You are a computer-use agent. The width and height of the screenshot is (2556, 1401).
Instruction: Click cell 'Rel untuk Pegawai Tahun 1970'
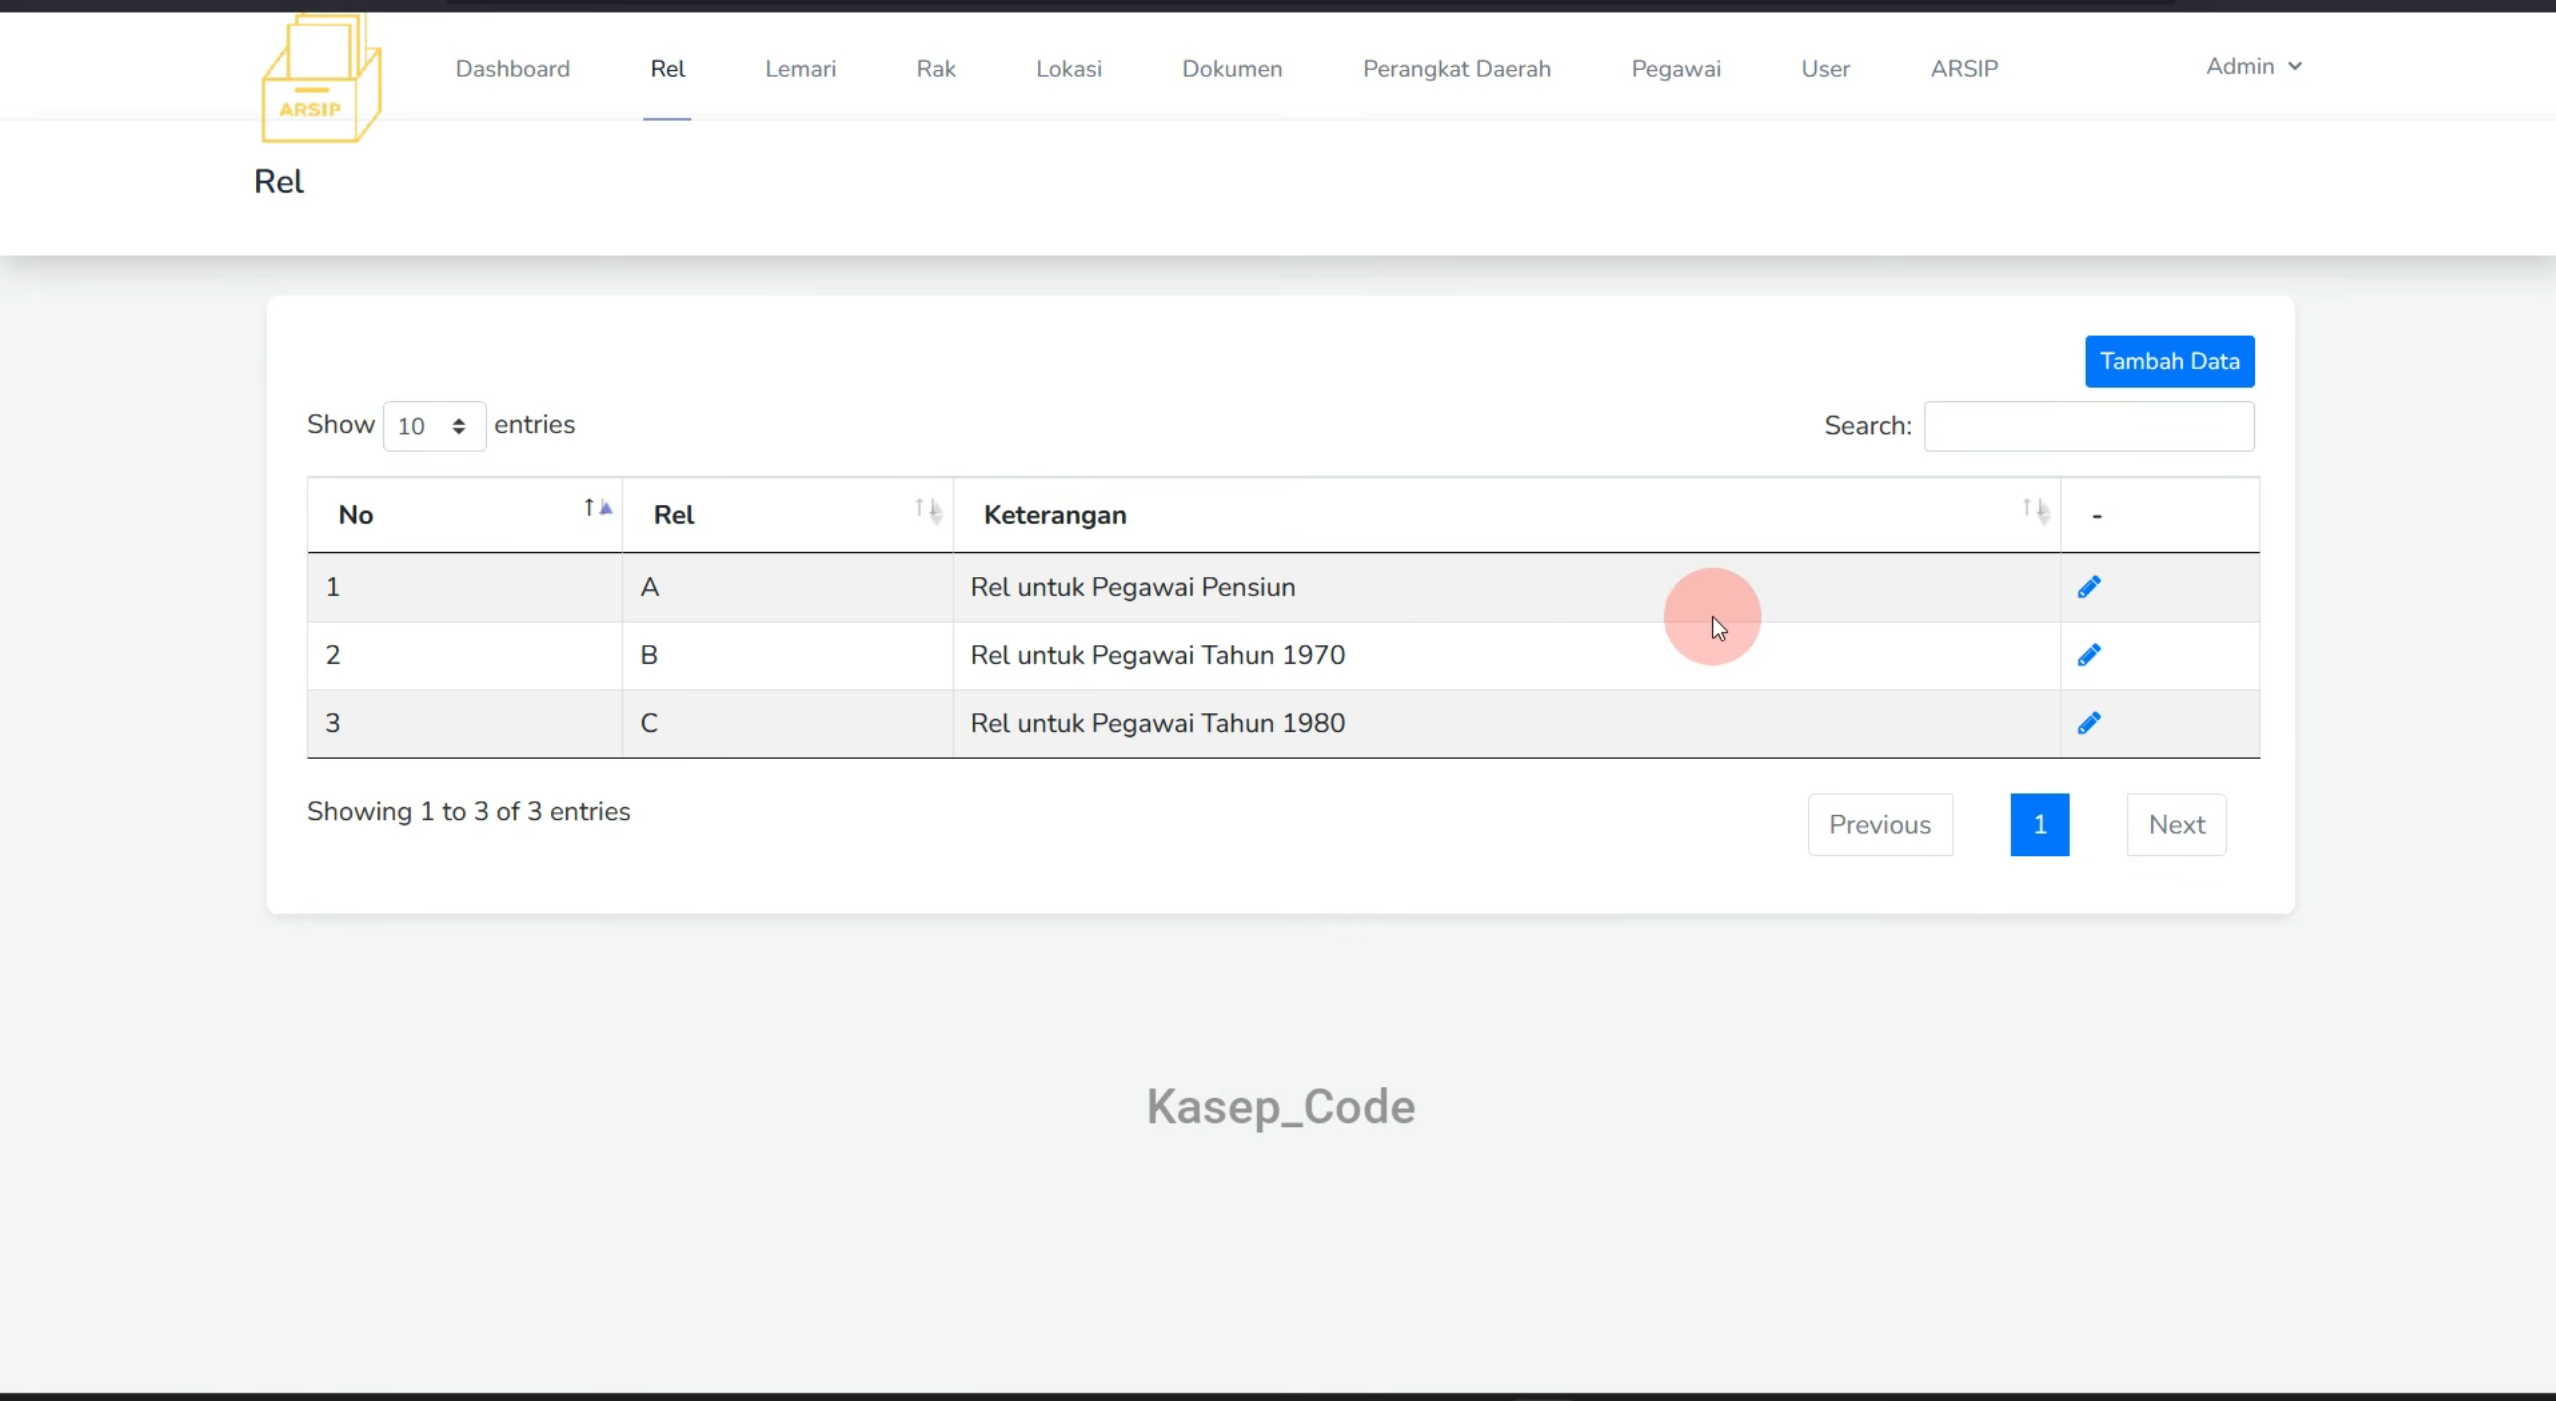pyautogui.click(x=1506, y=655)
